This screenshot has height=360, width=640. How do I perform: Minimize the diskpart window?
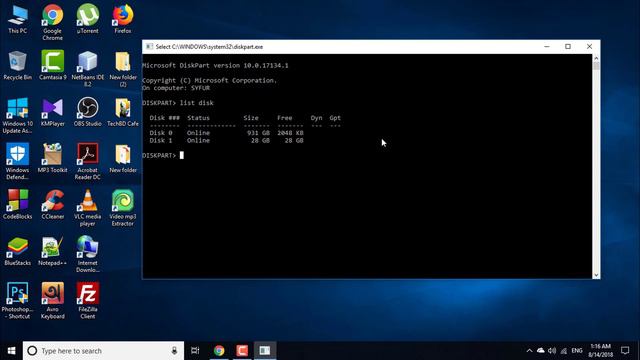[547, 47]
